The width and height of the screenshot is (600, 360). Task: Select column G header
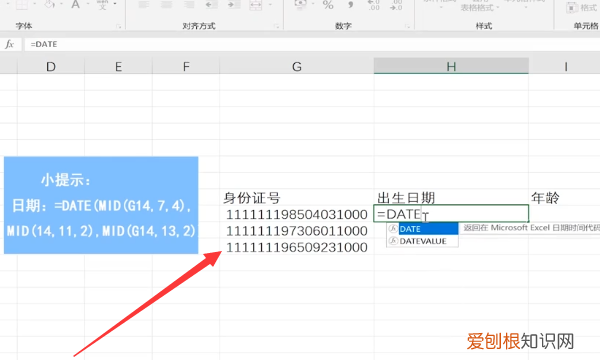(297, 67)
